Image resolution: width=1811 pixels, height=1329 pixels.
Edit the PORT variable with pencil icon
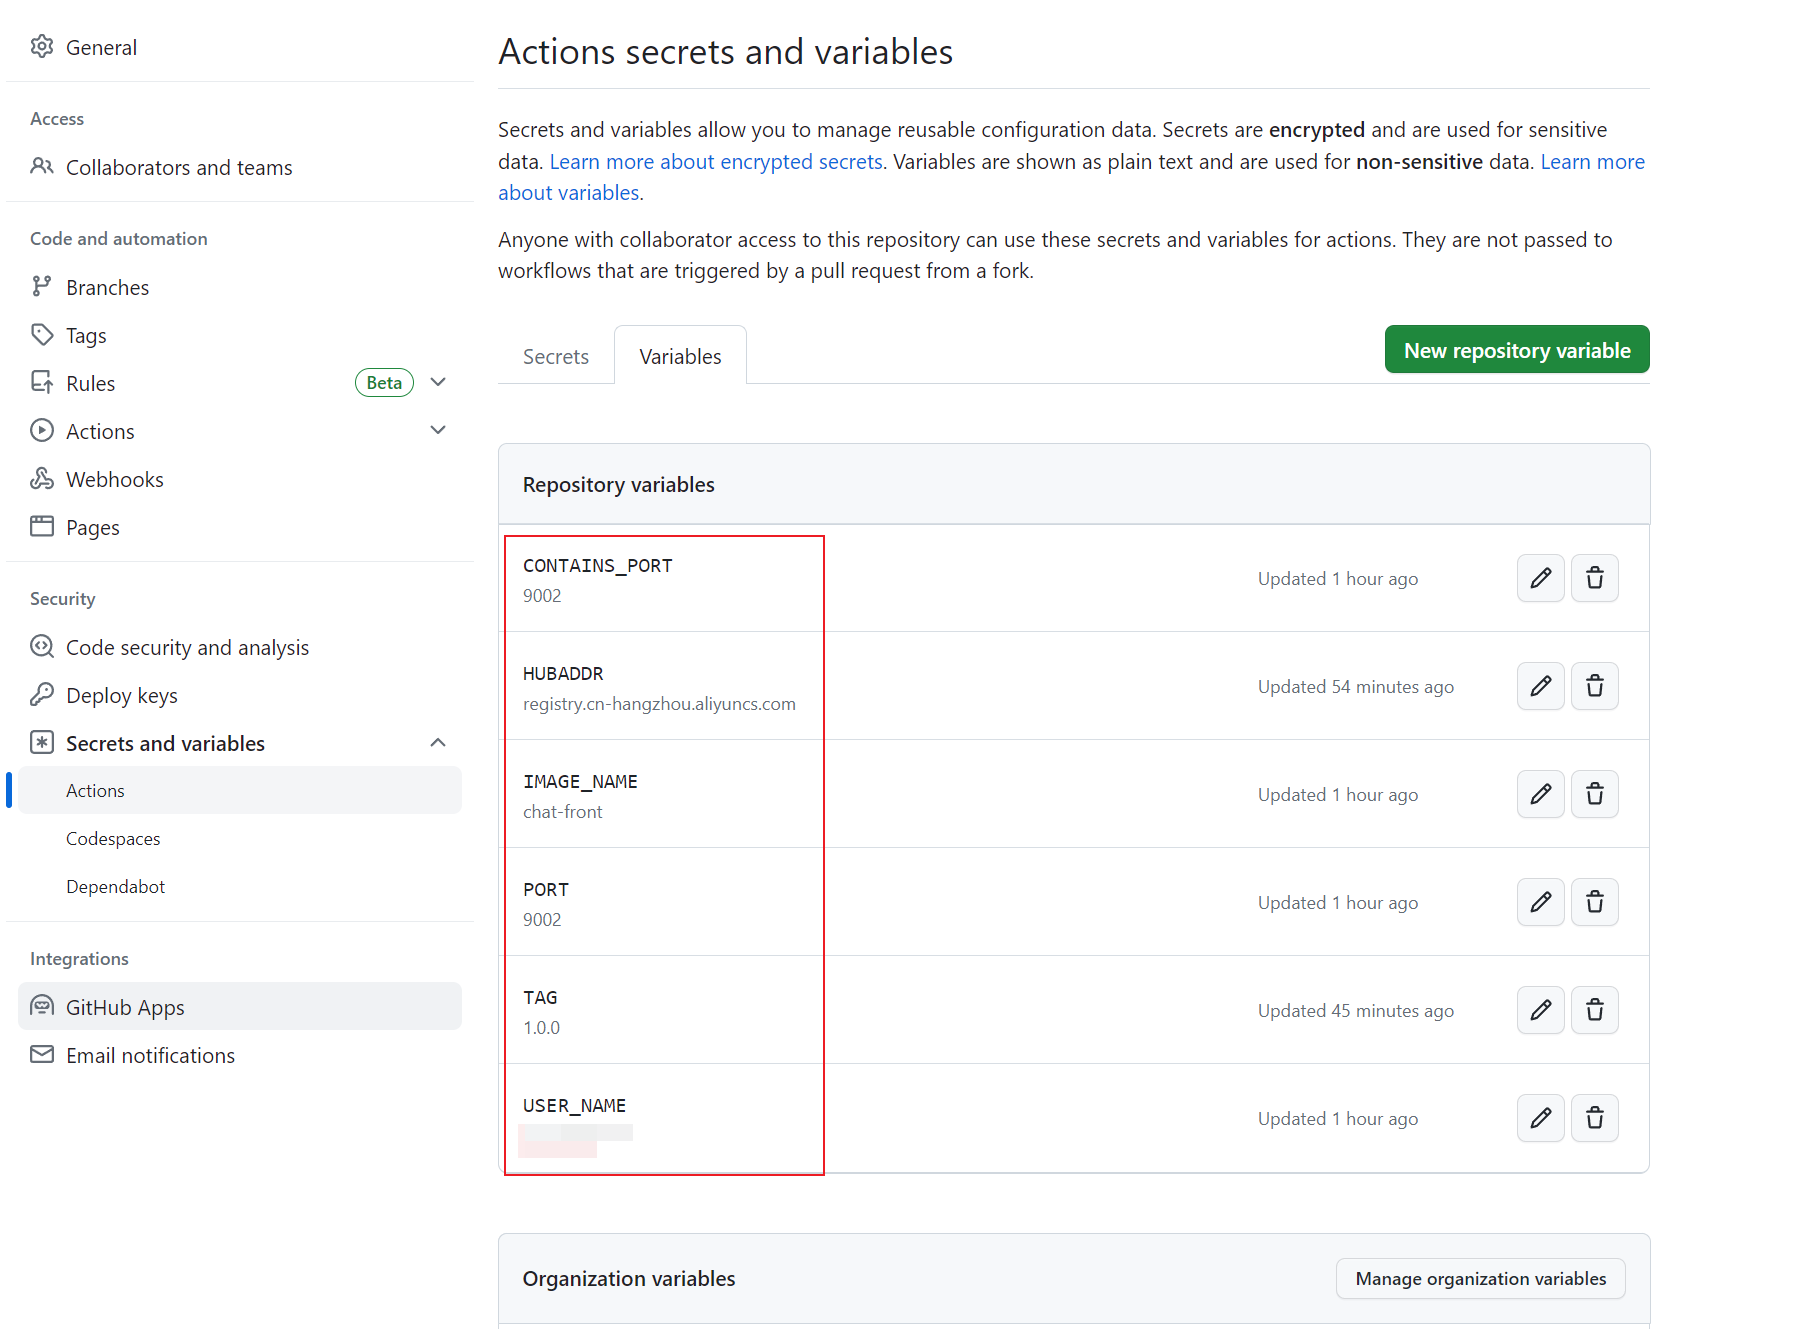click(1540, 902)
